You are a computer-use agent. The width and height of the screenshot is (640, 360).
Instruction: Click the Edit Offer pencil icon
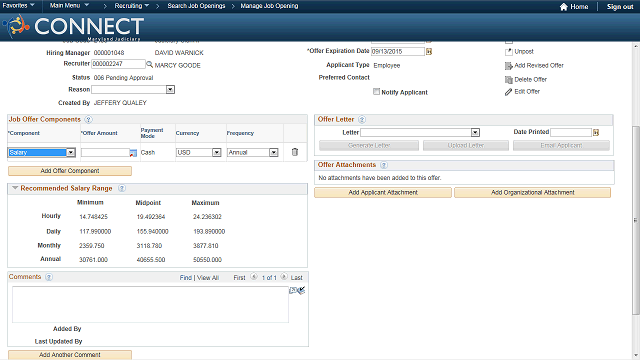[x=509, y=92]
